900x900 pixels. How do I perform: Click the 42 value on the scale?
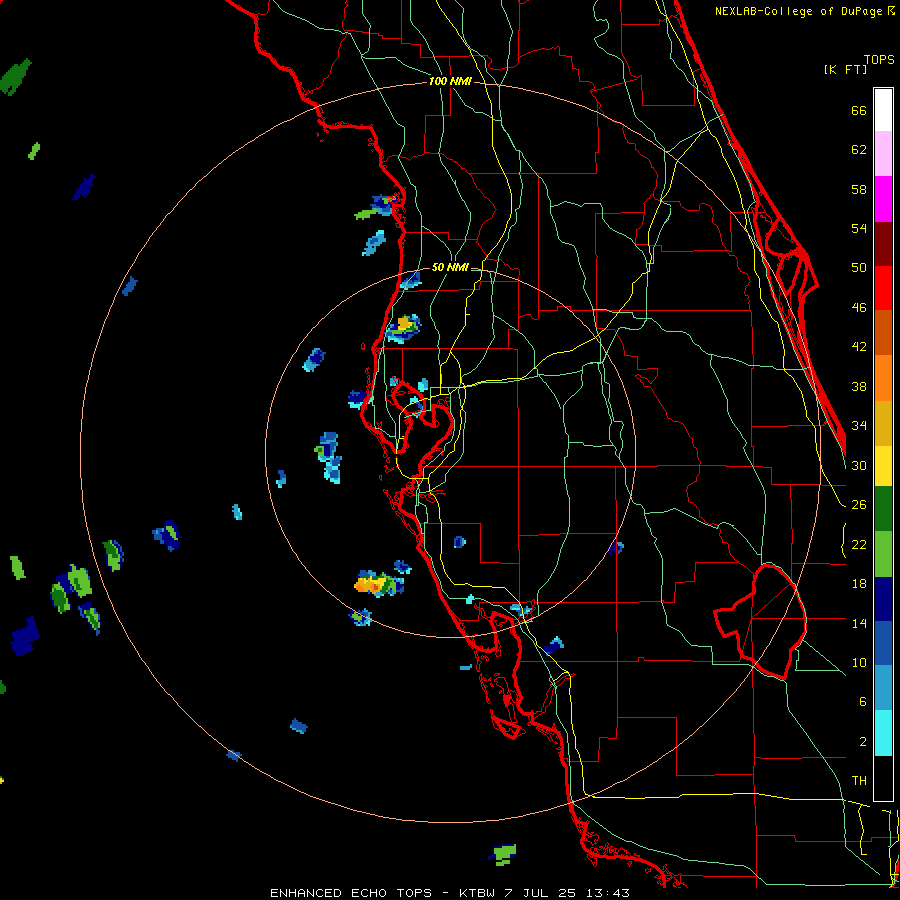[x=859, y=347]
